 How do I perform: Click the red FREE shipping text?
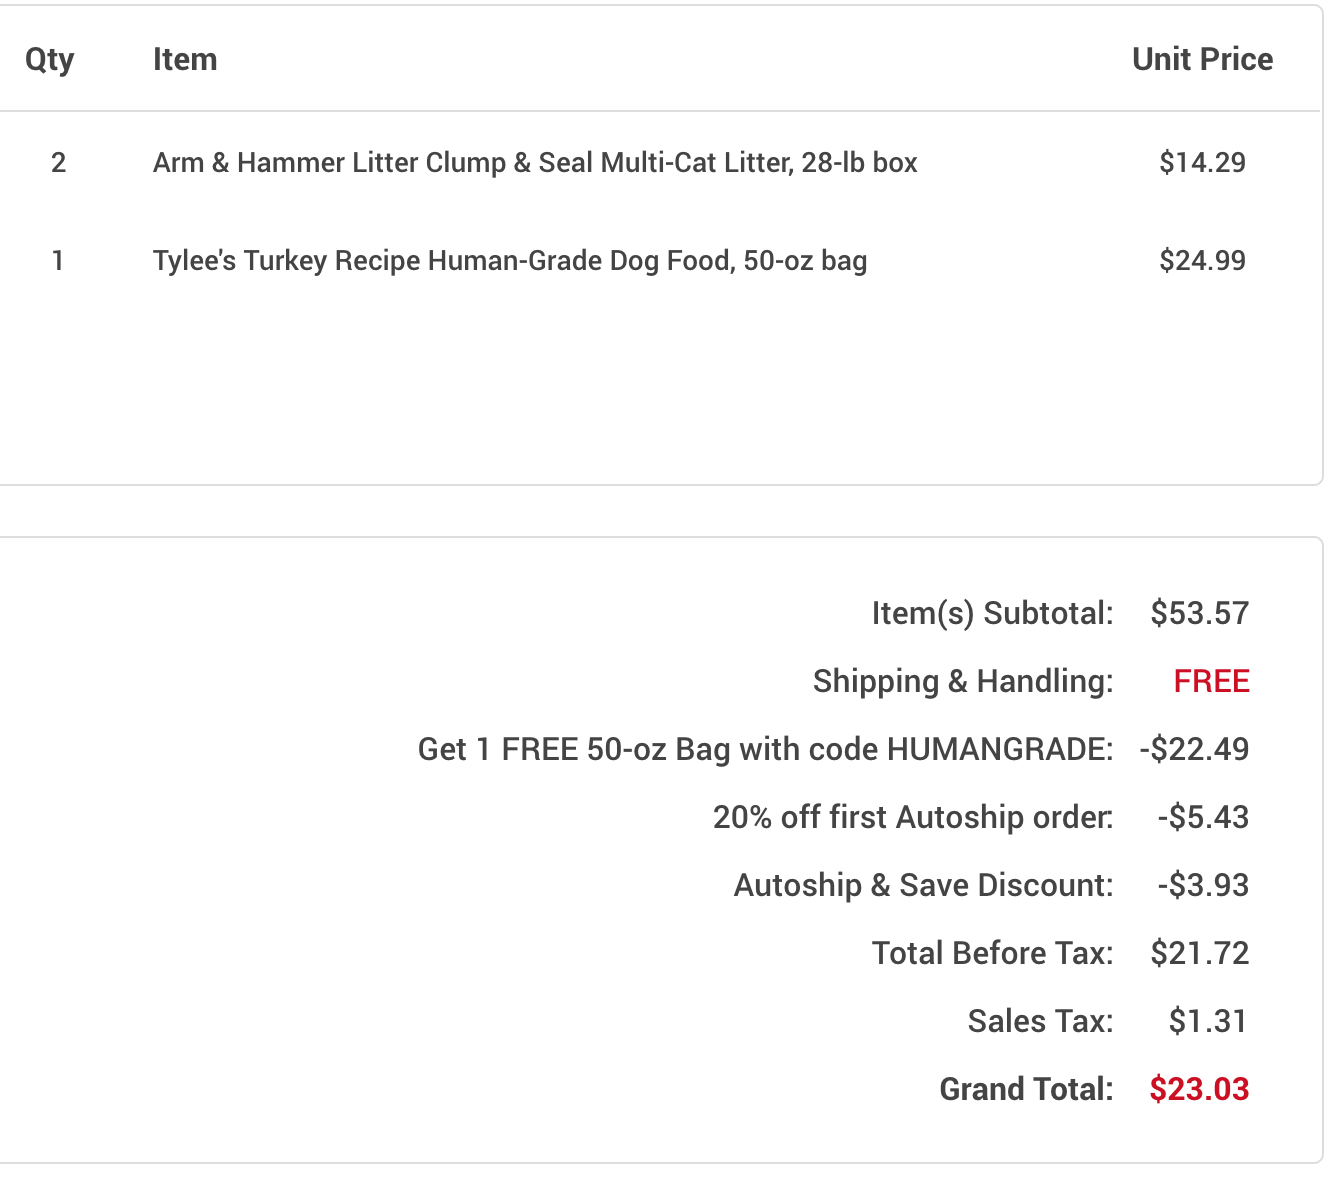tap(1211, 681)
